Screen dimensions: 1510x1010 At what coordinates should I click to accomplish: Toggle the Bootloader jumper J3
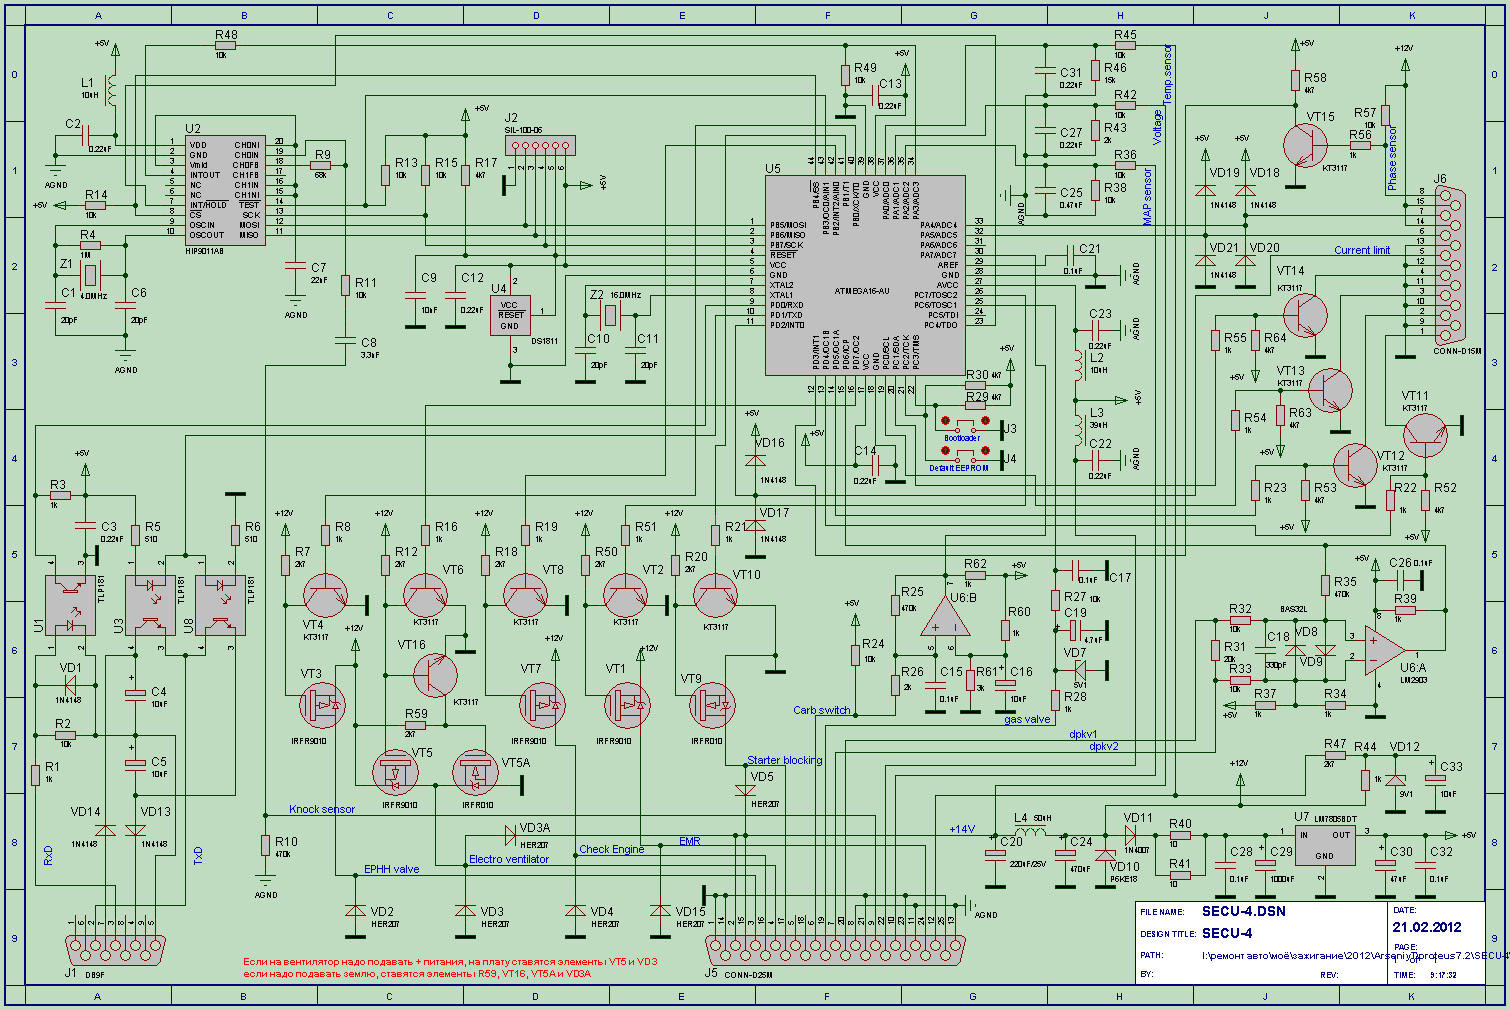coord(964,421)
